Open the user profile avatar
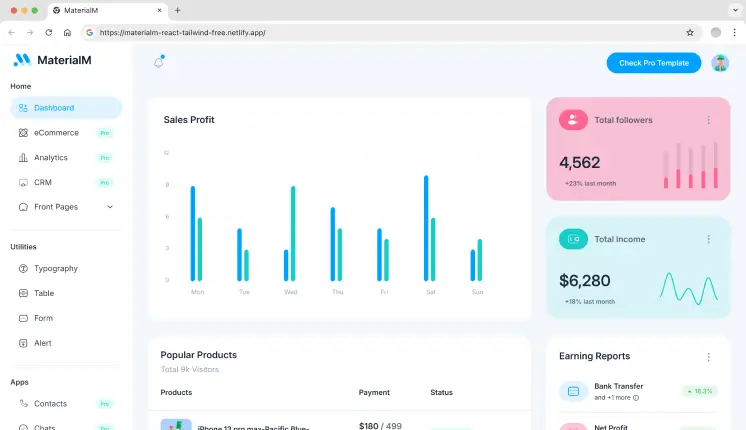This screenshot has width=746, height=430. 720,63
